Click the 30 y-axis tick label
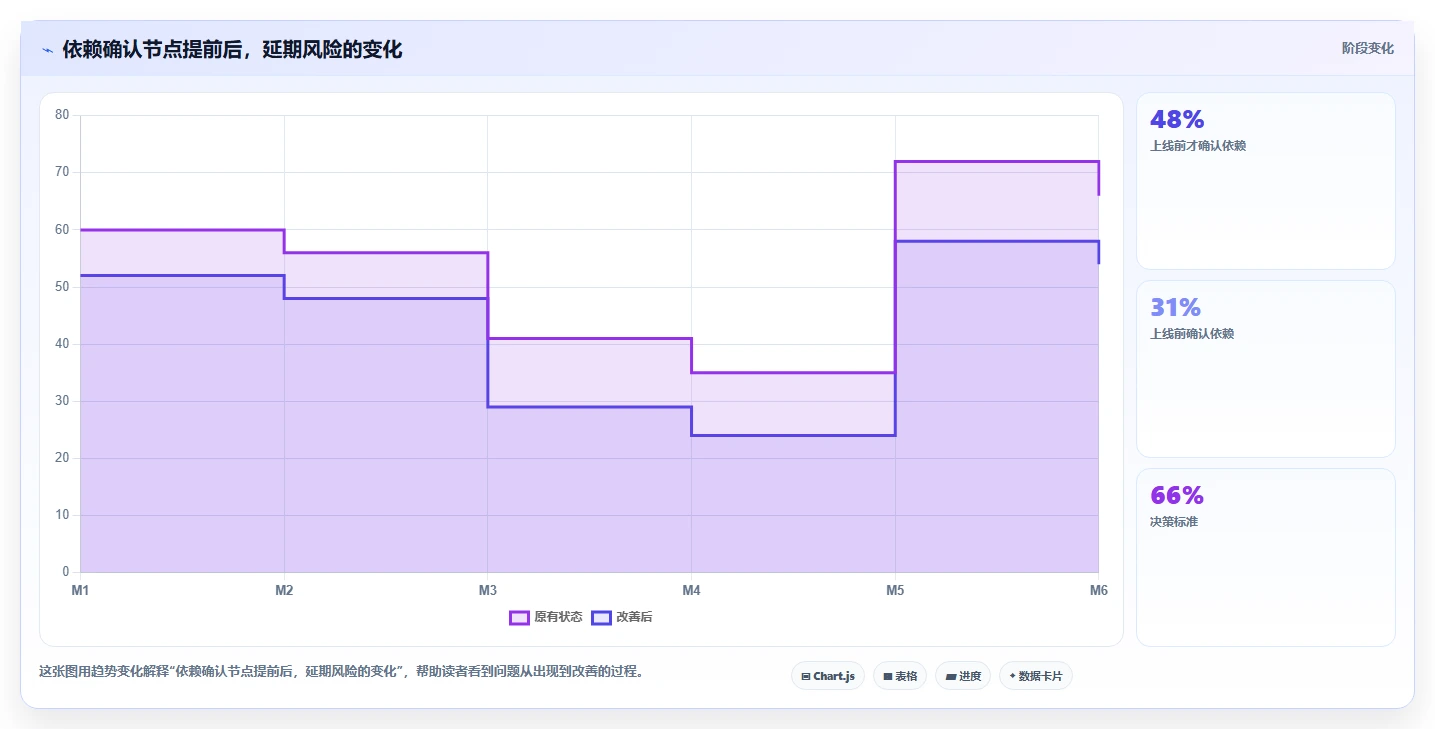 click(62, 401)
